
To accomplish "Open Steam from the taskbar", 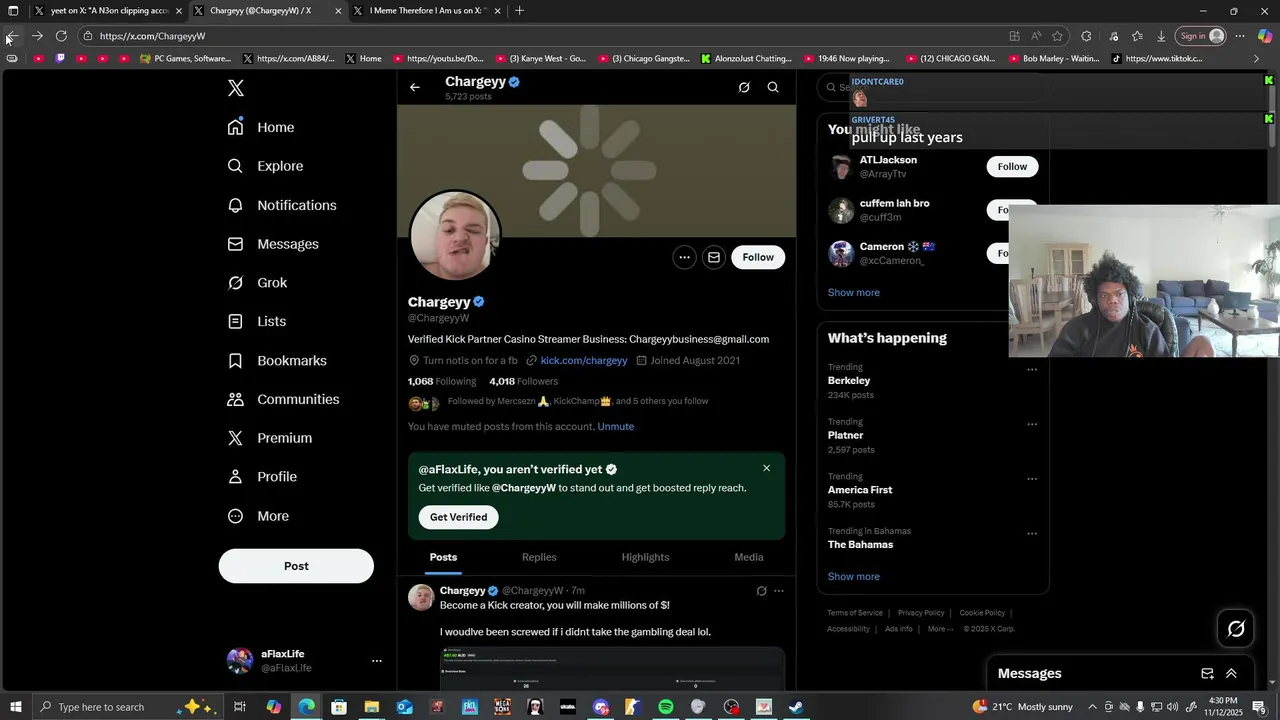I will (x=796, y=707).
